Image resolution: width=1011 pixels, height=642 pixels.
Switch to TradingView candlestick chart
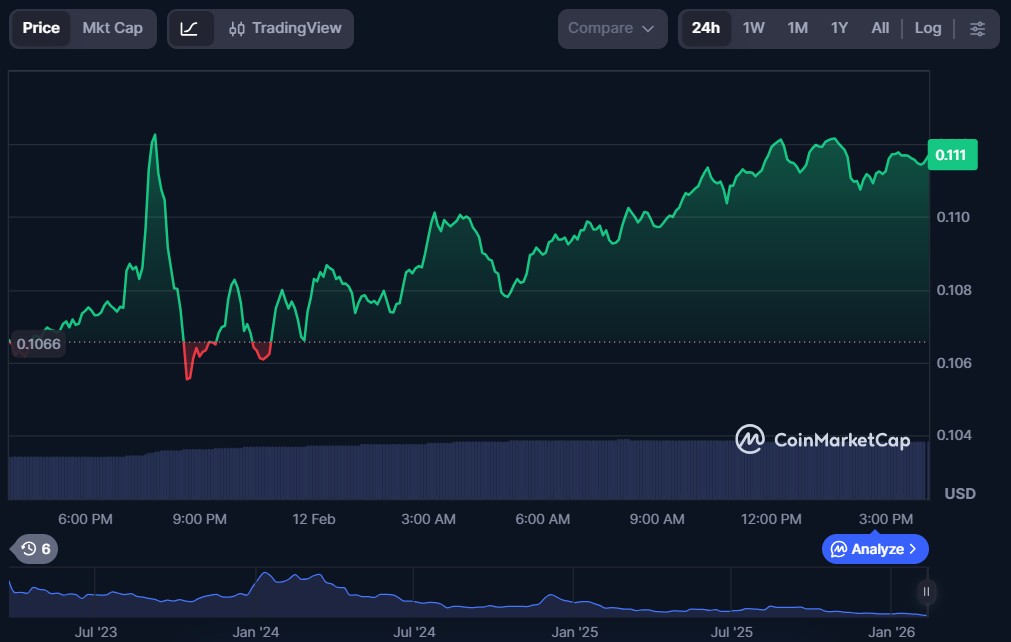[x=285, y=29]
